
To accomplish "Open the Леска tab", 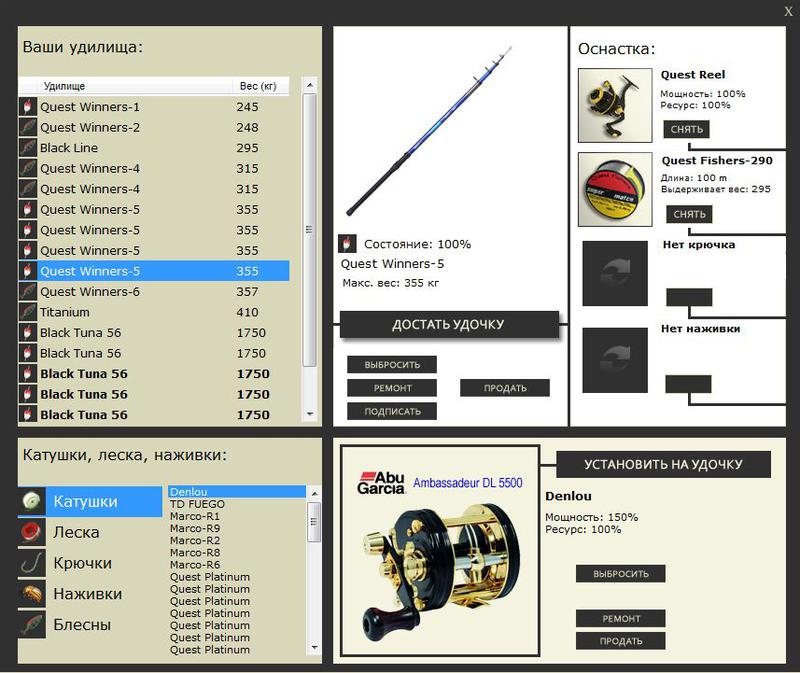I will click(90, 532).
